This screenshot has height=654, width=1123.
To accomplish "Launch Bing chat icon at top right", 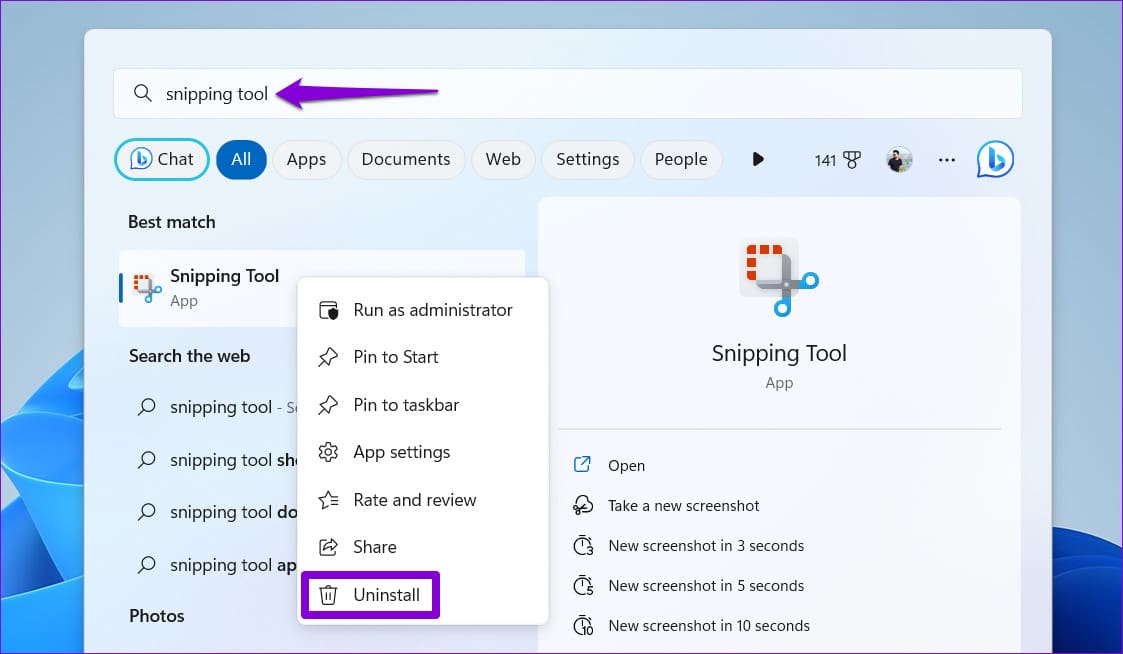I will click(x=996, y=159).
